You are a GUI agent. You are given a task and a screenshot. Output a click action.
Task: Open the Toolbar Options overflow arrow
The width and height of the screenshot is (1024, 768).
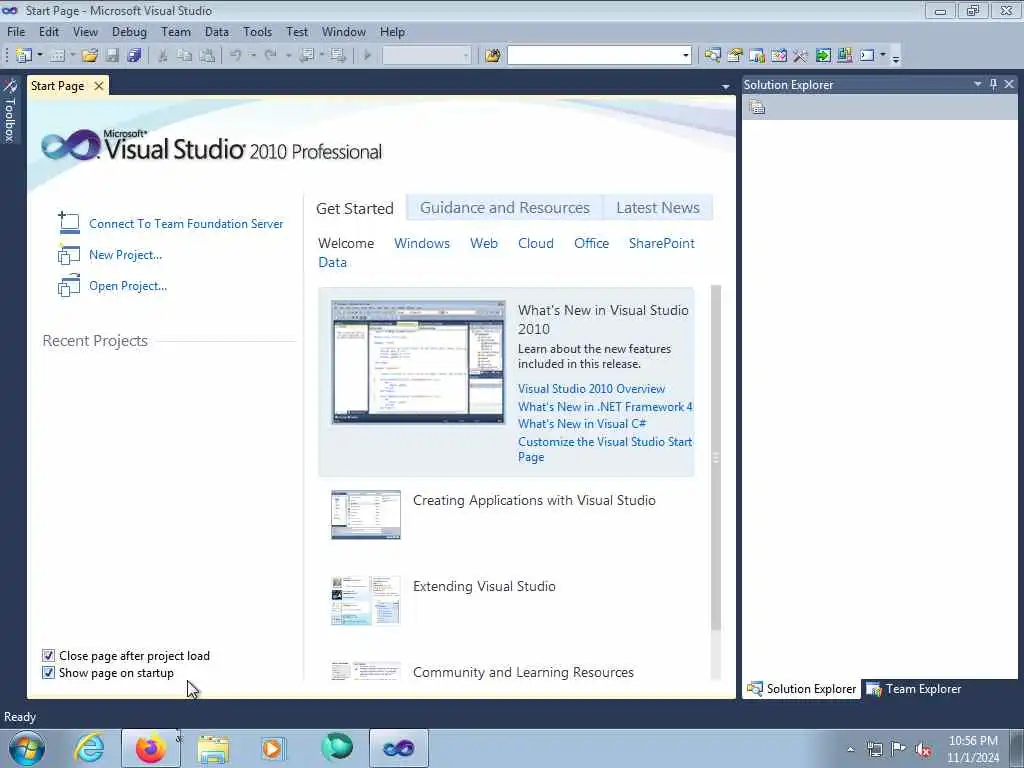(x=896, y=57)
